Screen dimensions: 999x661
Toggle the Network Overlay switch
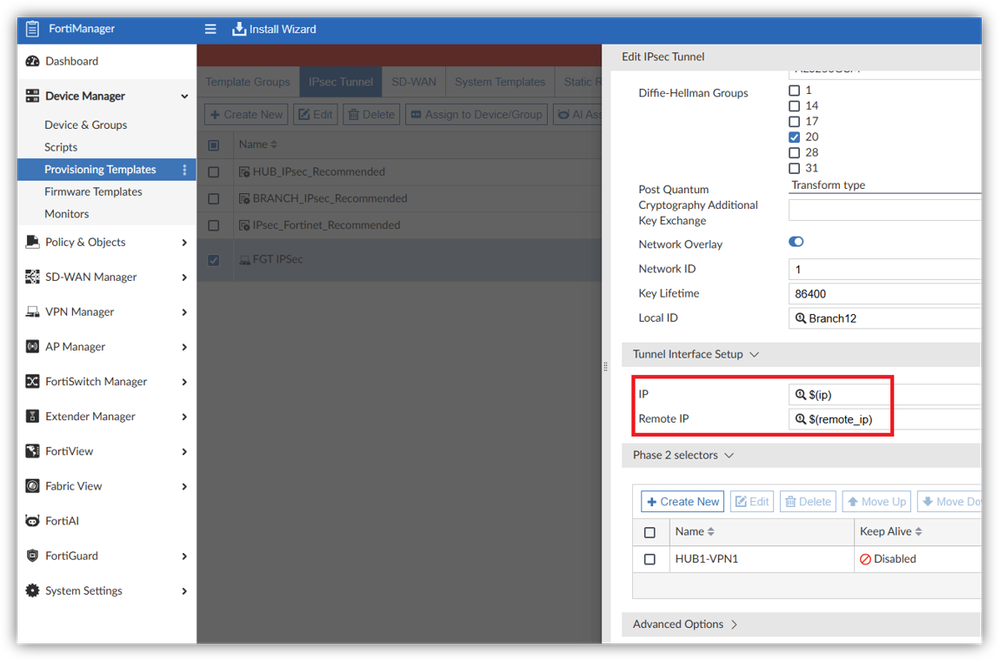click(x=797, y=242)
